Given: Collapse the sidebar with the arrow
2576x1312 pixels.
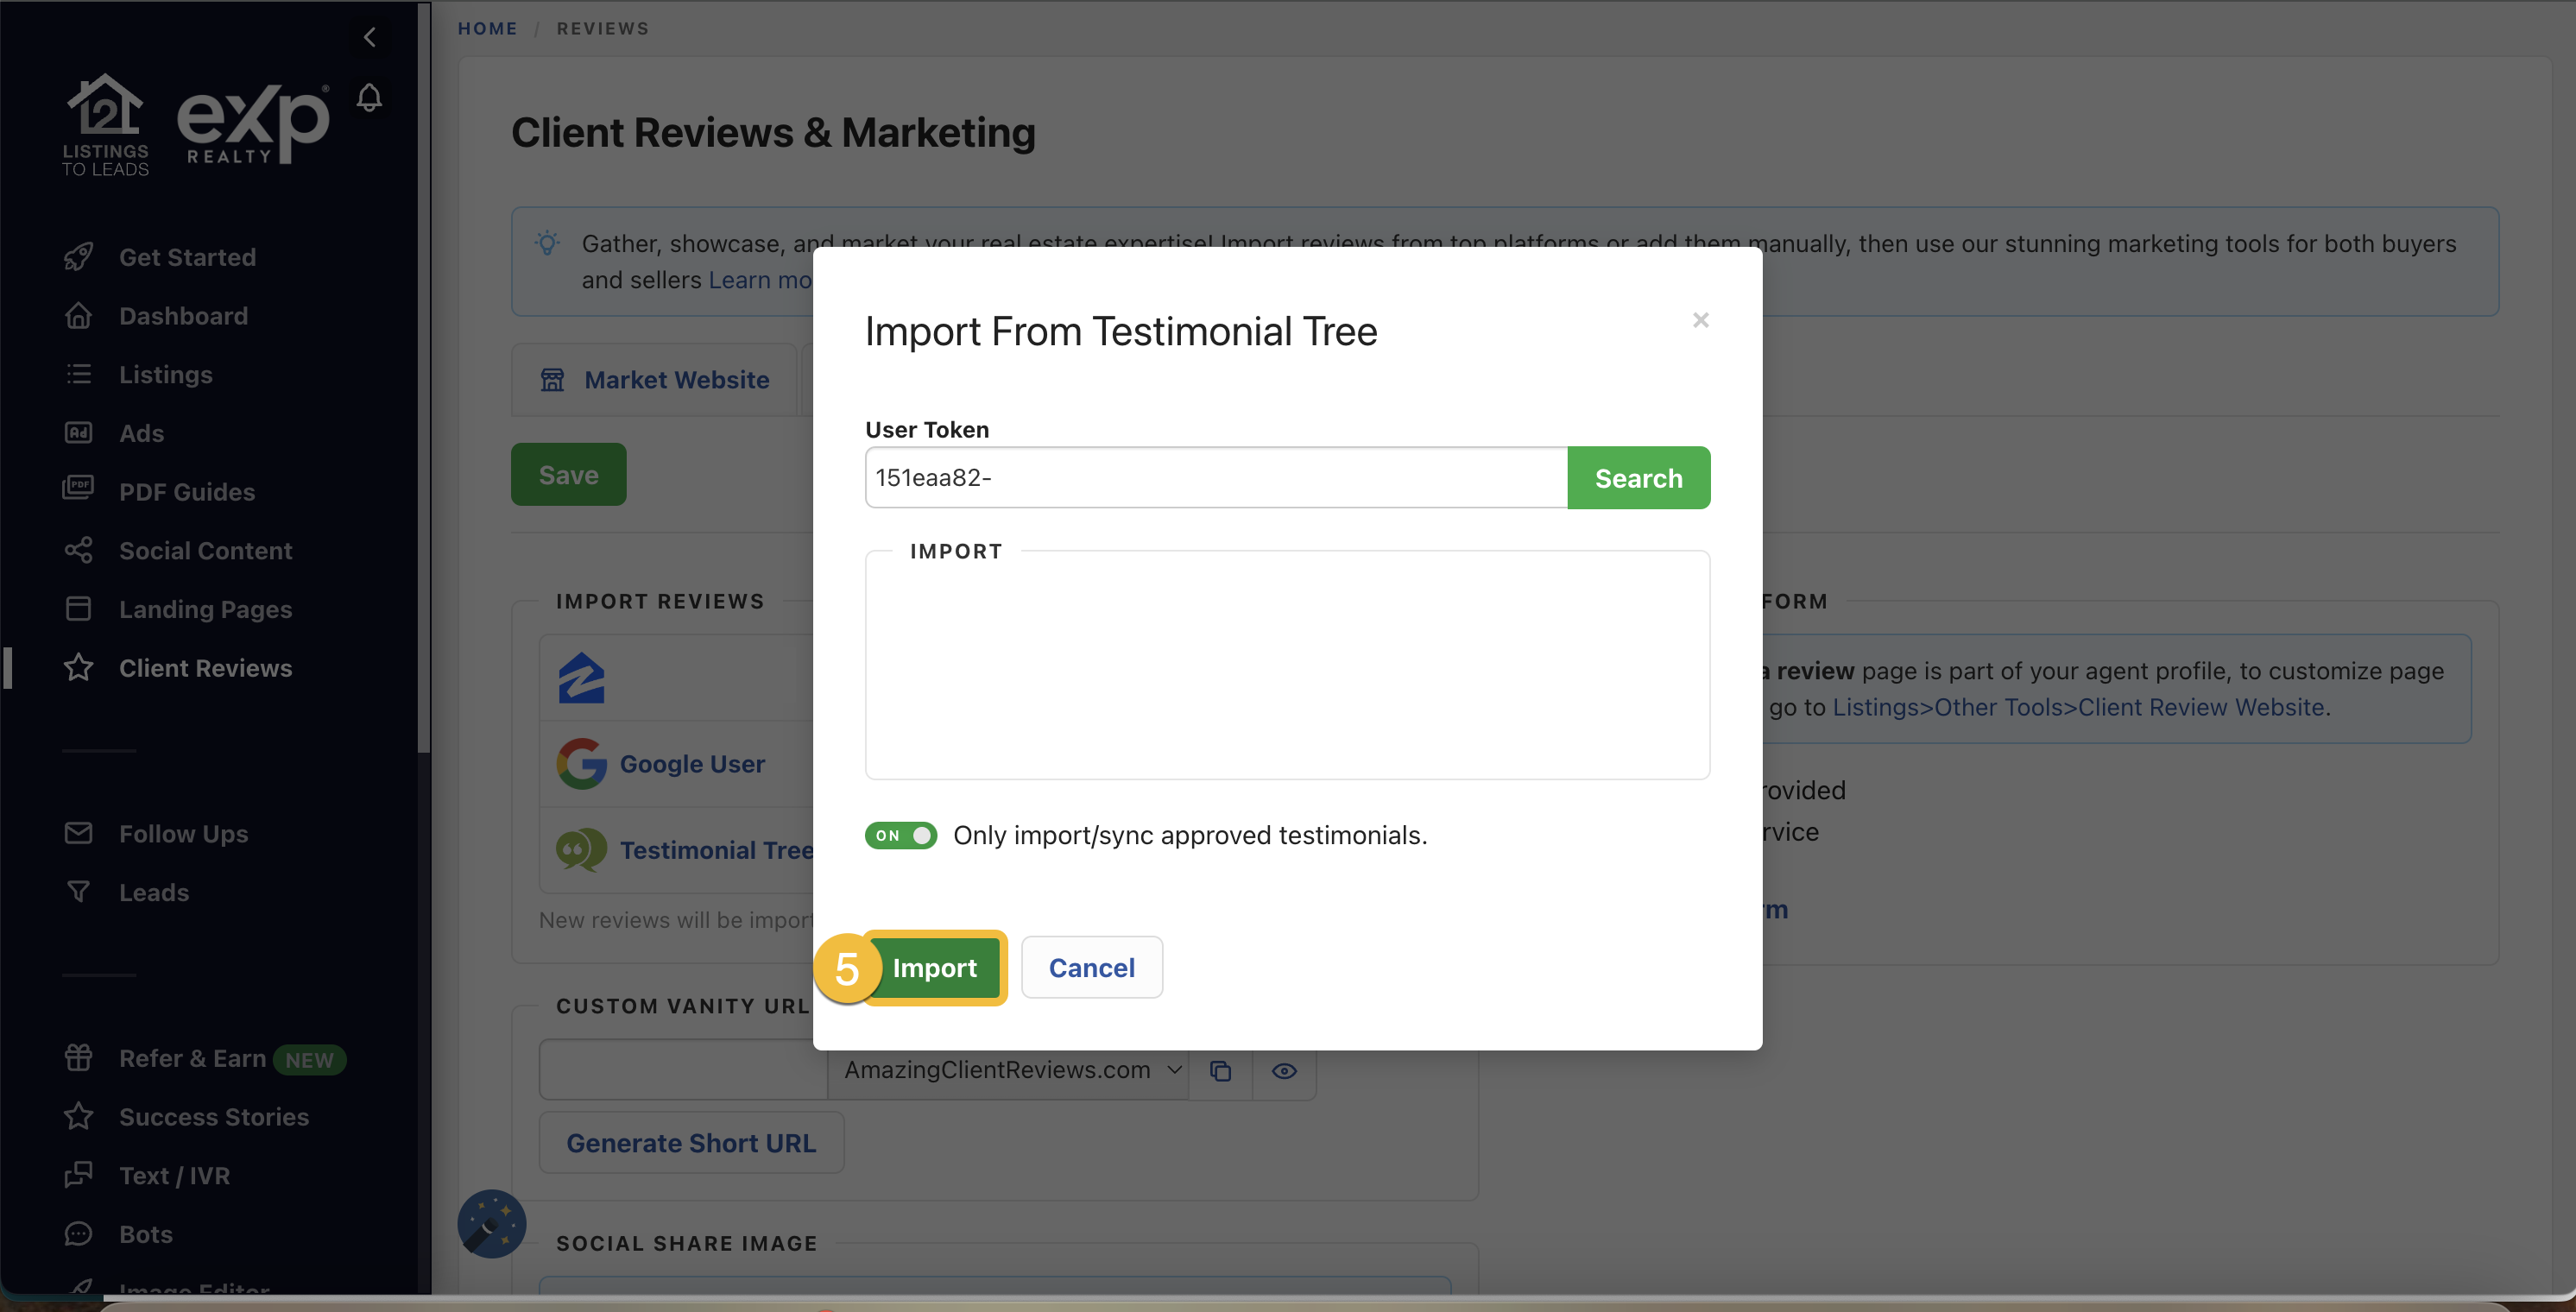Looking at the screenshot, I should (369, 37).
